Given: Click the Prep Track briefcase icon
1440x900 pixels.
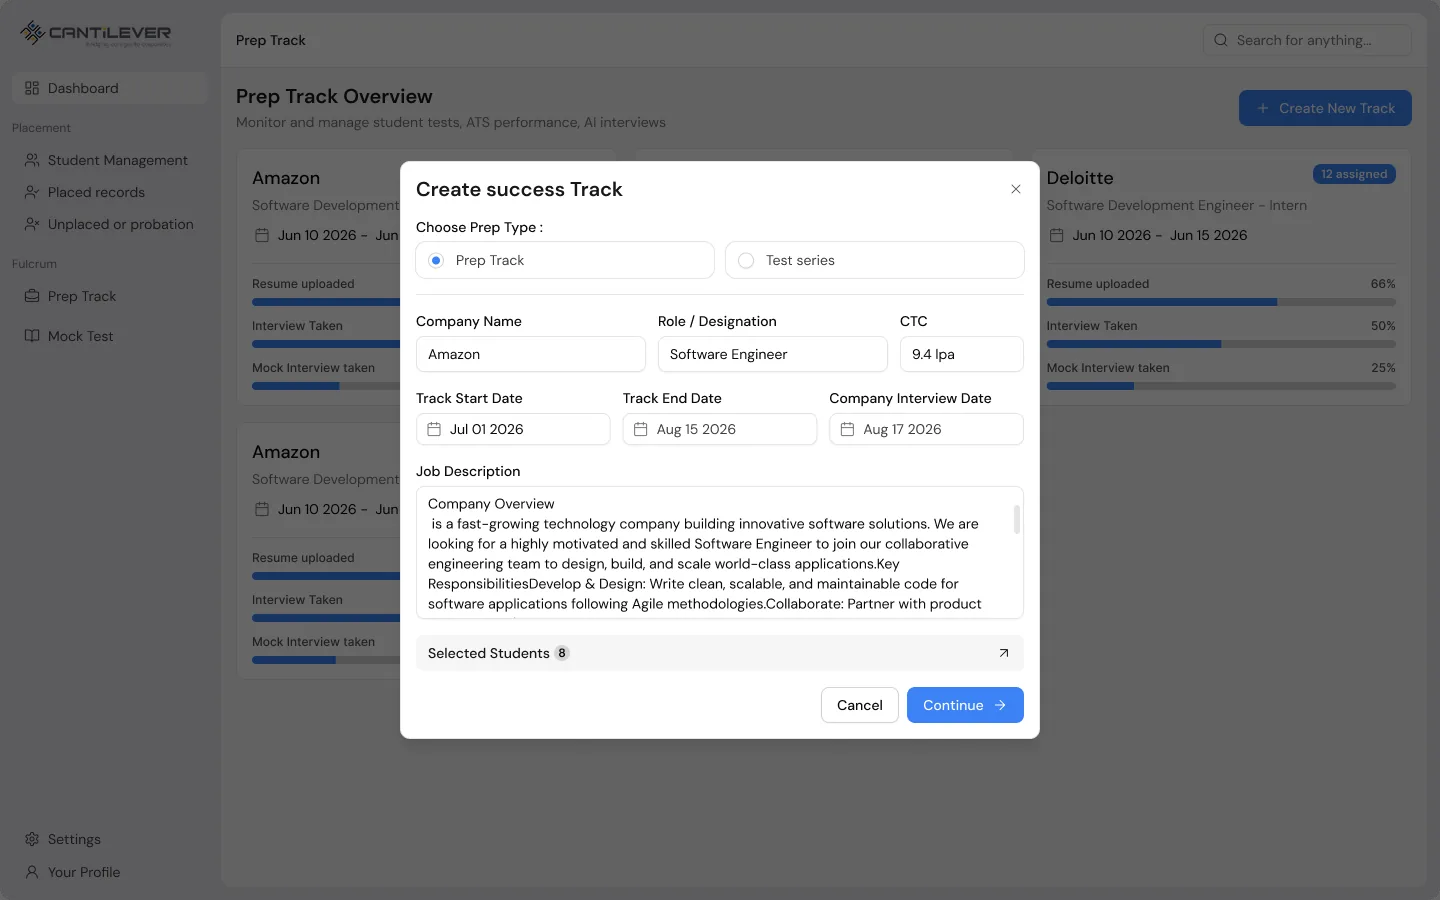Looking at the screenshot, I should tap(32, 296).
